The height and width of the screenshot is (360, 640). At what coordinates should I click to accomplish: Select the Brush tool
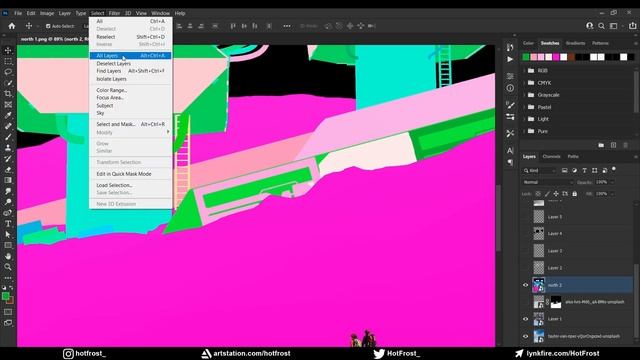tap(8, 137)
